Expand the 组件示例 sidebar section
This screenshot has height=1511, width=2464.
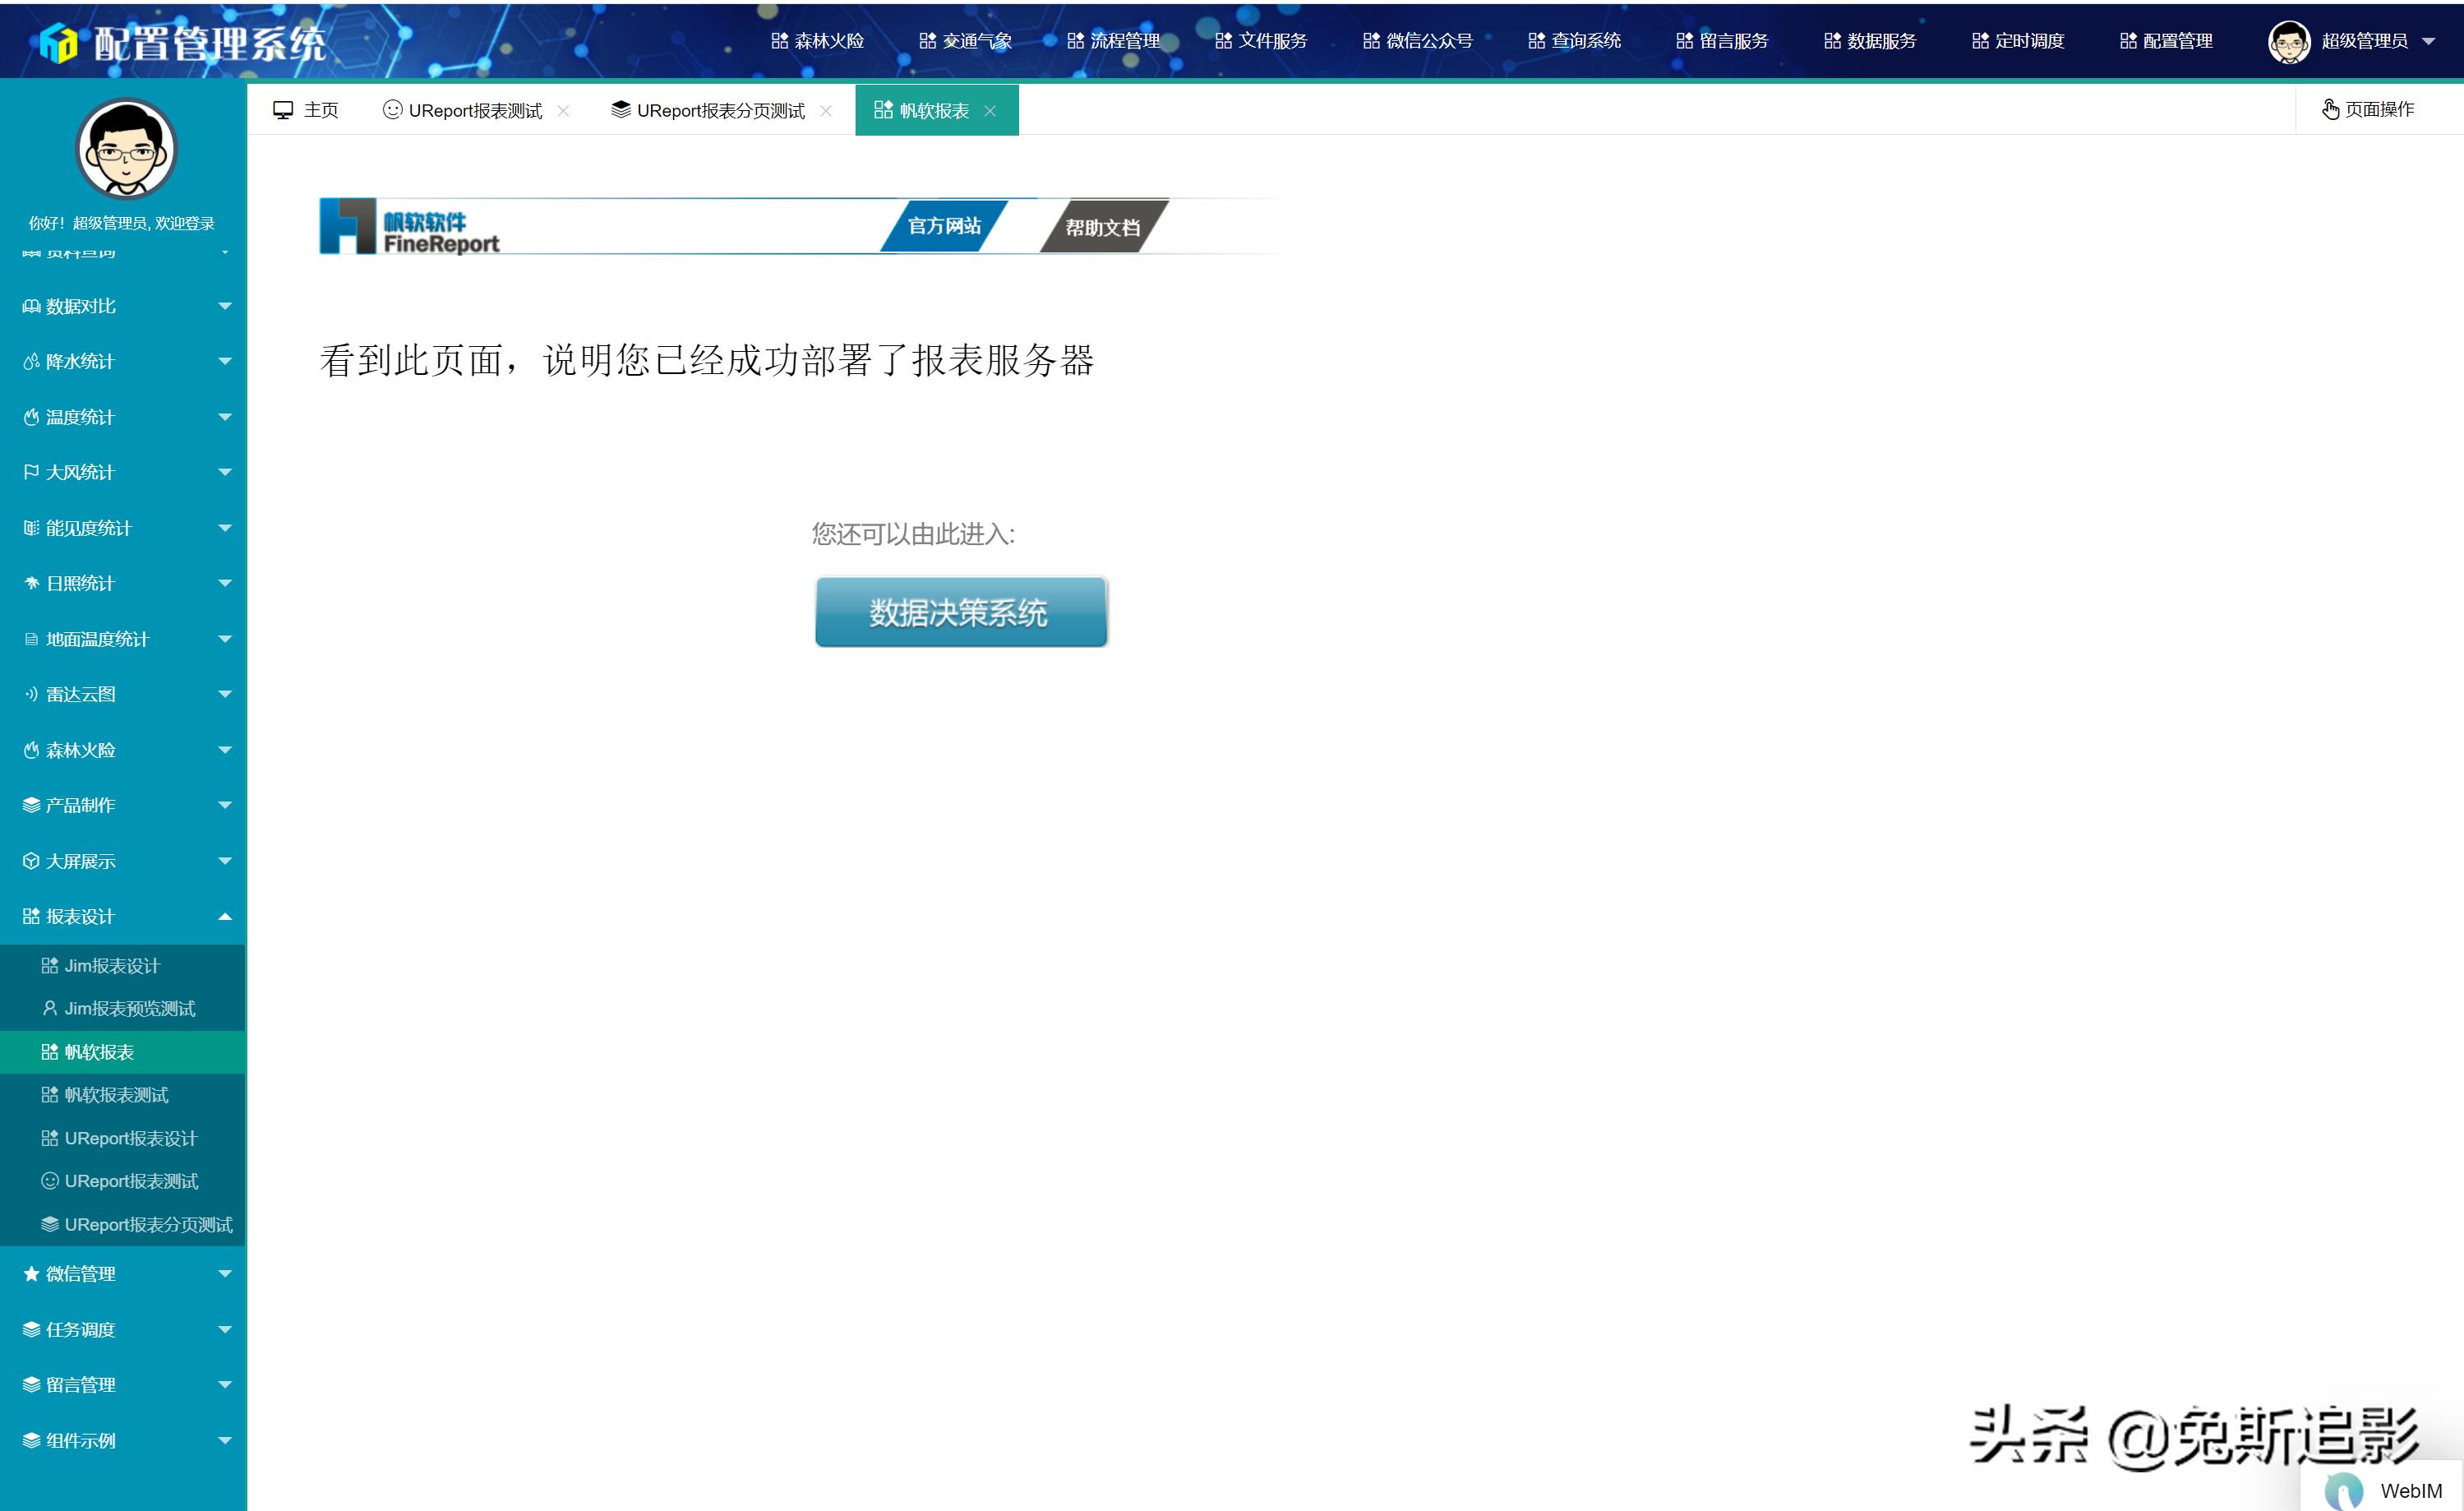point(224,1440)
